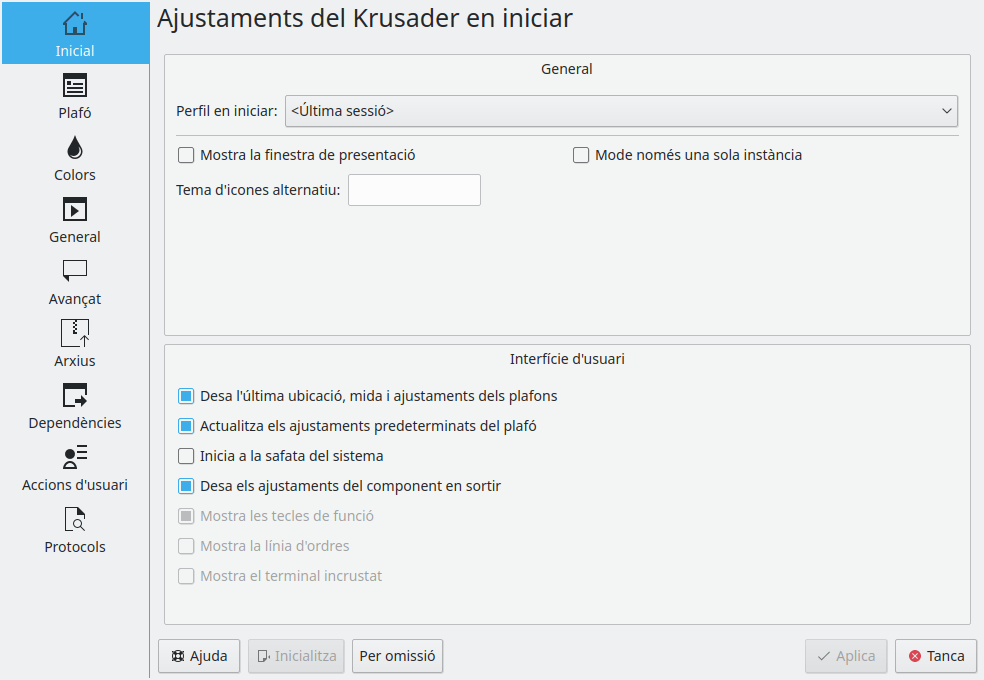Go to Avançat settings icon
Screen dimensions: 984x680
(75, 271)
